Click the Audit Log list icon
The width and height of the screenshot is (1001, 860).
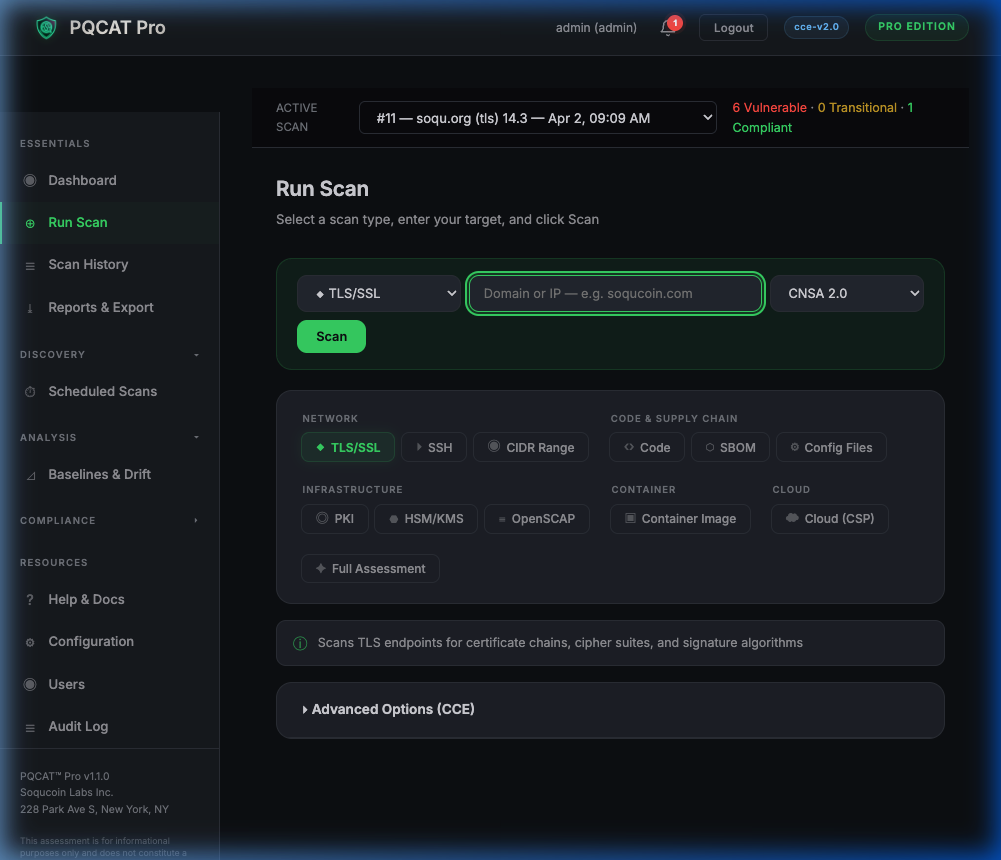(30, 726)
